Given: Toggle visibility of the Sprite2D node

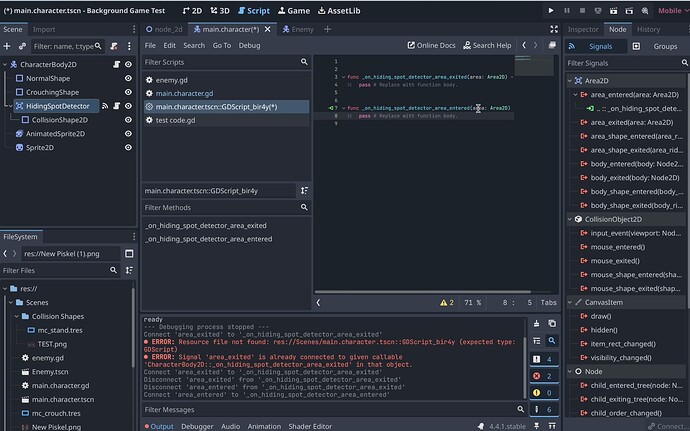Looking at the screenshot, I should click(x=128, y=147).
